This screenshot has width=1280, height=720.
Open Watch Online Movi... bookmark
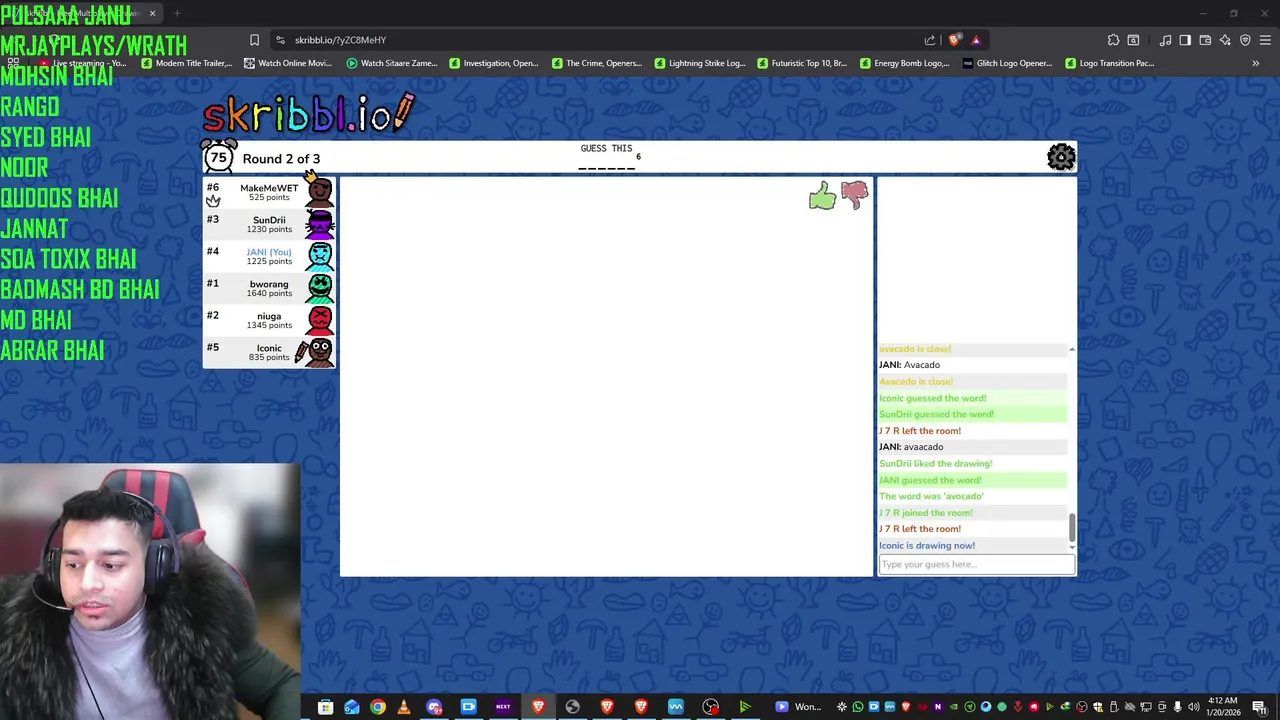[287, 63]
